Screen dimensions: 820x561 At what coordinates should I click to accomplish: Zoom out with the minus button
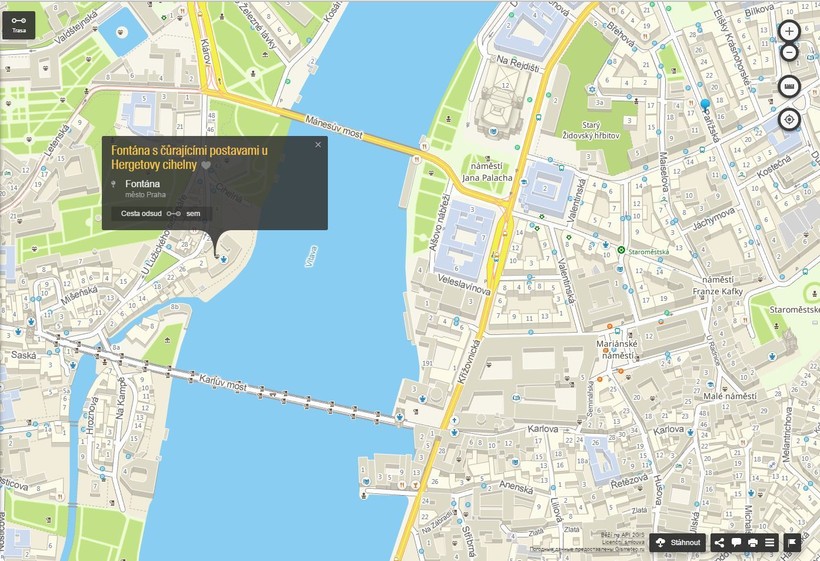(789, 53)
